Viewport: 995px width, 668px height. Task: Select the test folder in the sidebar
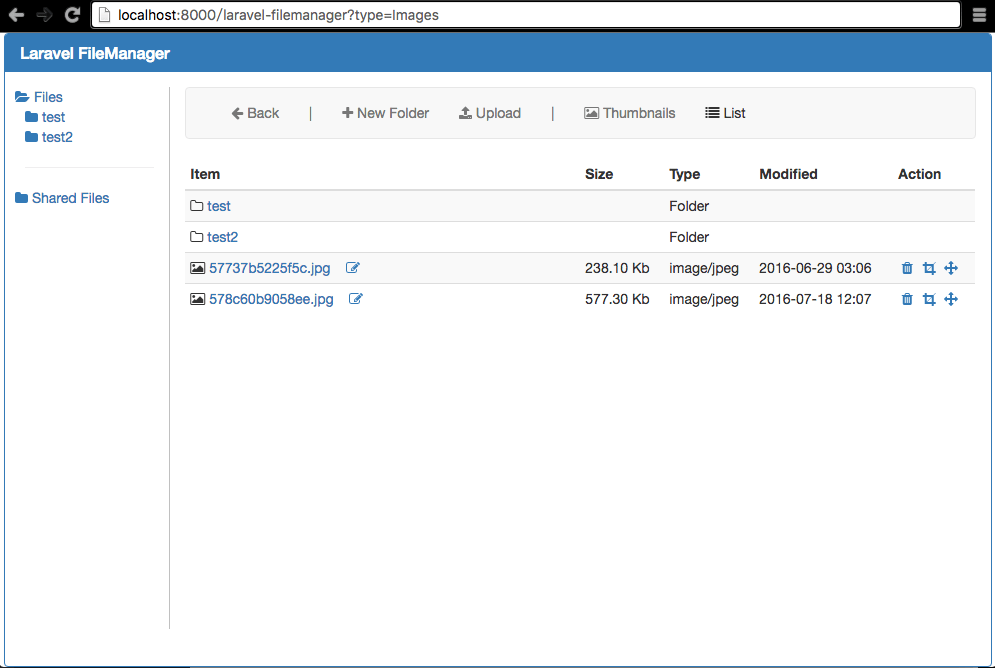52,117
